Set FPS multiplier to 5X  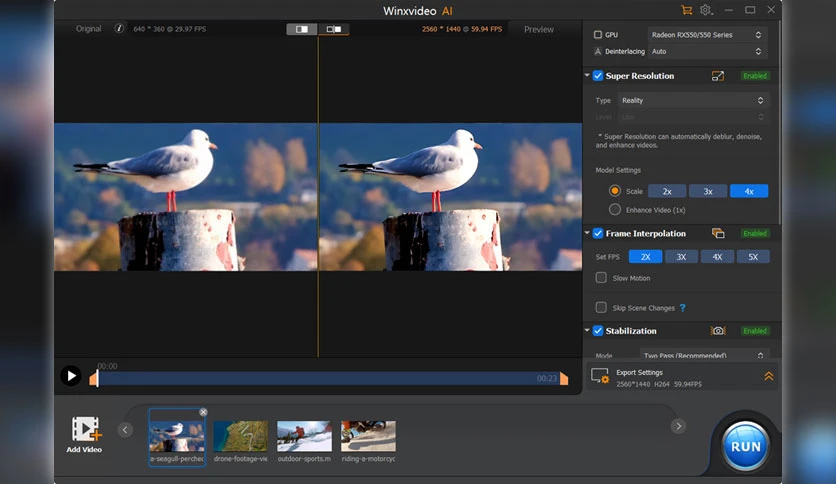point(753,257)
